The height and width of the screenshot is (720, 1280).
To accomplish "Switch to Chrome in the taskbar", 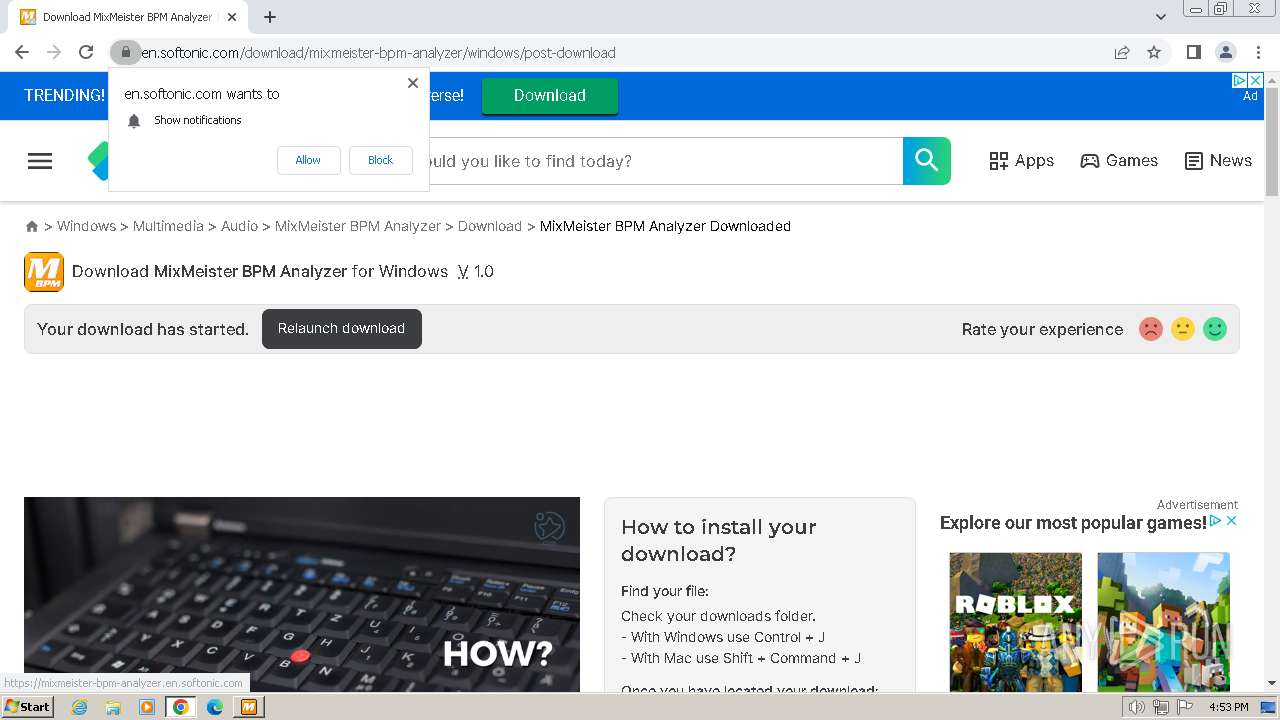I will (x=181, y=707).
